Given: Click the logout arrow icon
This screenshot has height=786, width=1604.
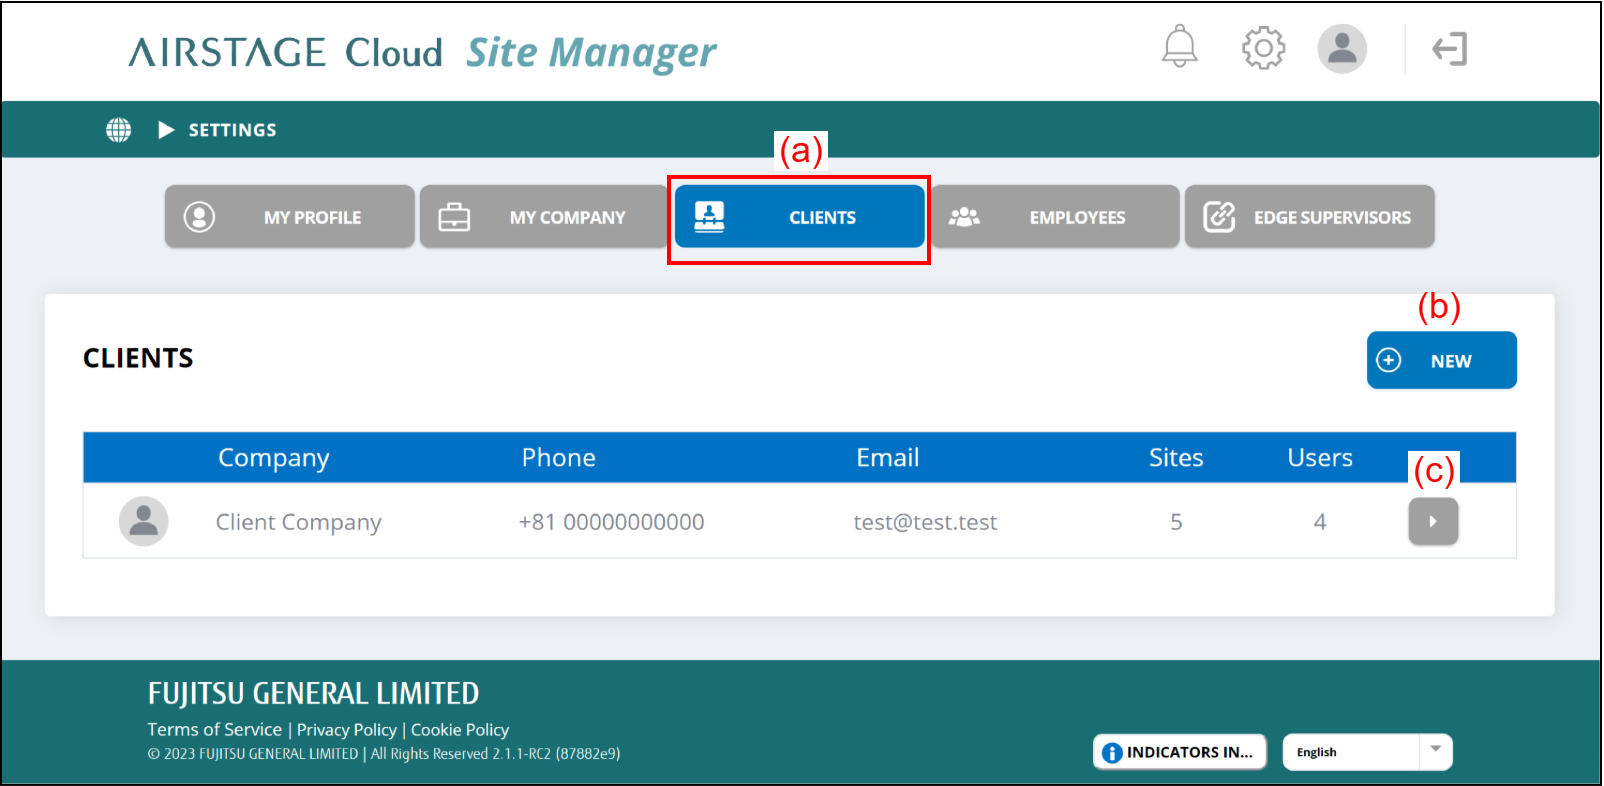Looking at the screenshot, I should pyautogui.click(x=1448, y=49).
